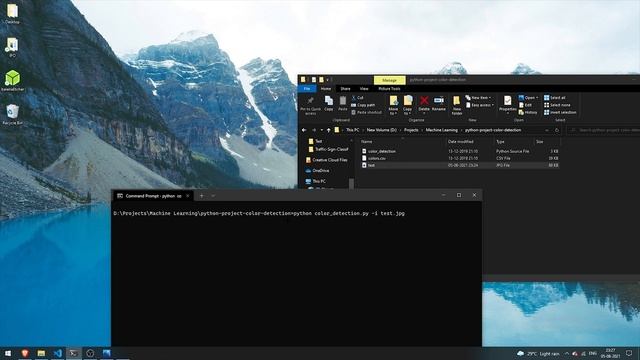Select the green cube desktop shortcut
The height and width of the screenshot is (360, 640).
coord(13,80)
